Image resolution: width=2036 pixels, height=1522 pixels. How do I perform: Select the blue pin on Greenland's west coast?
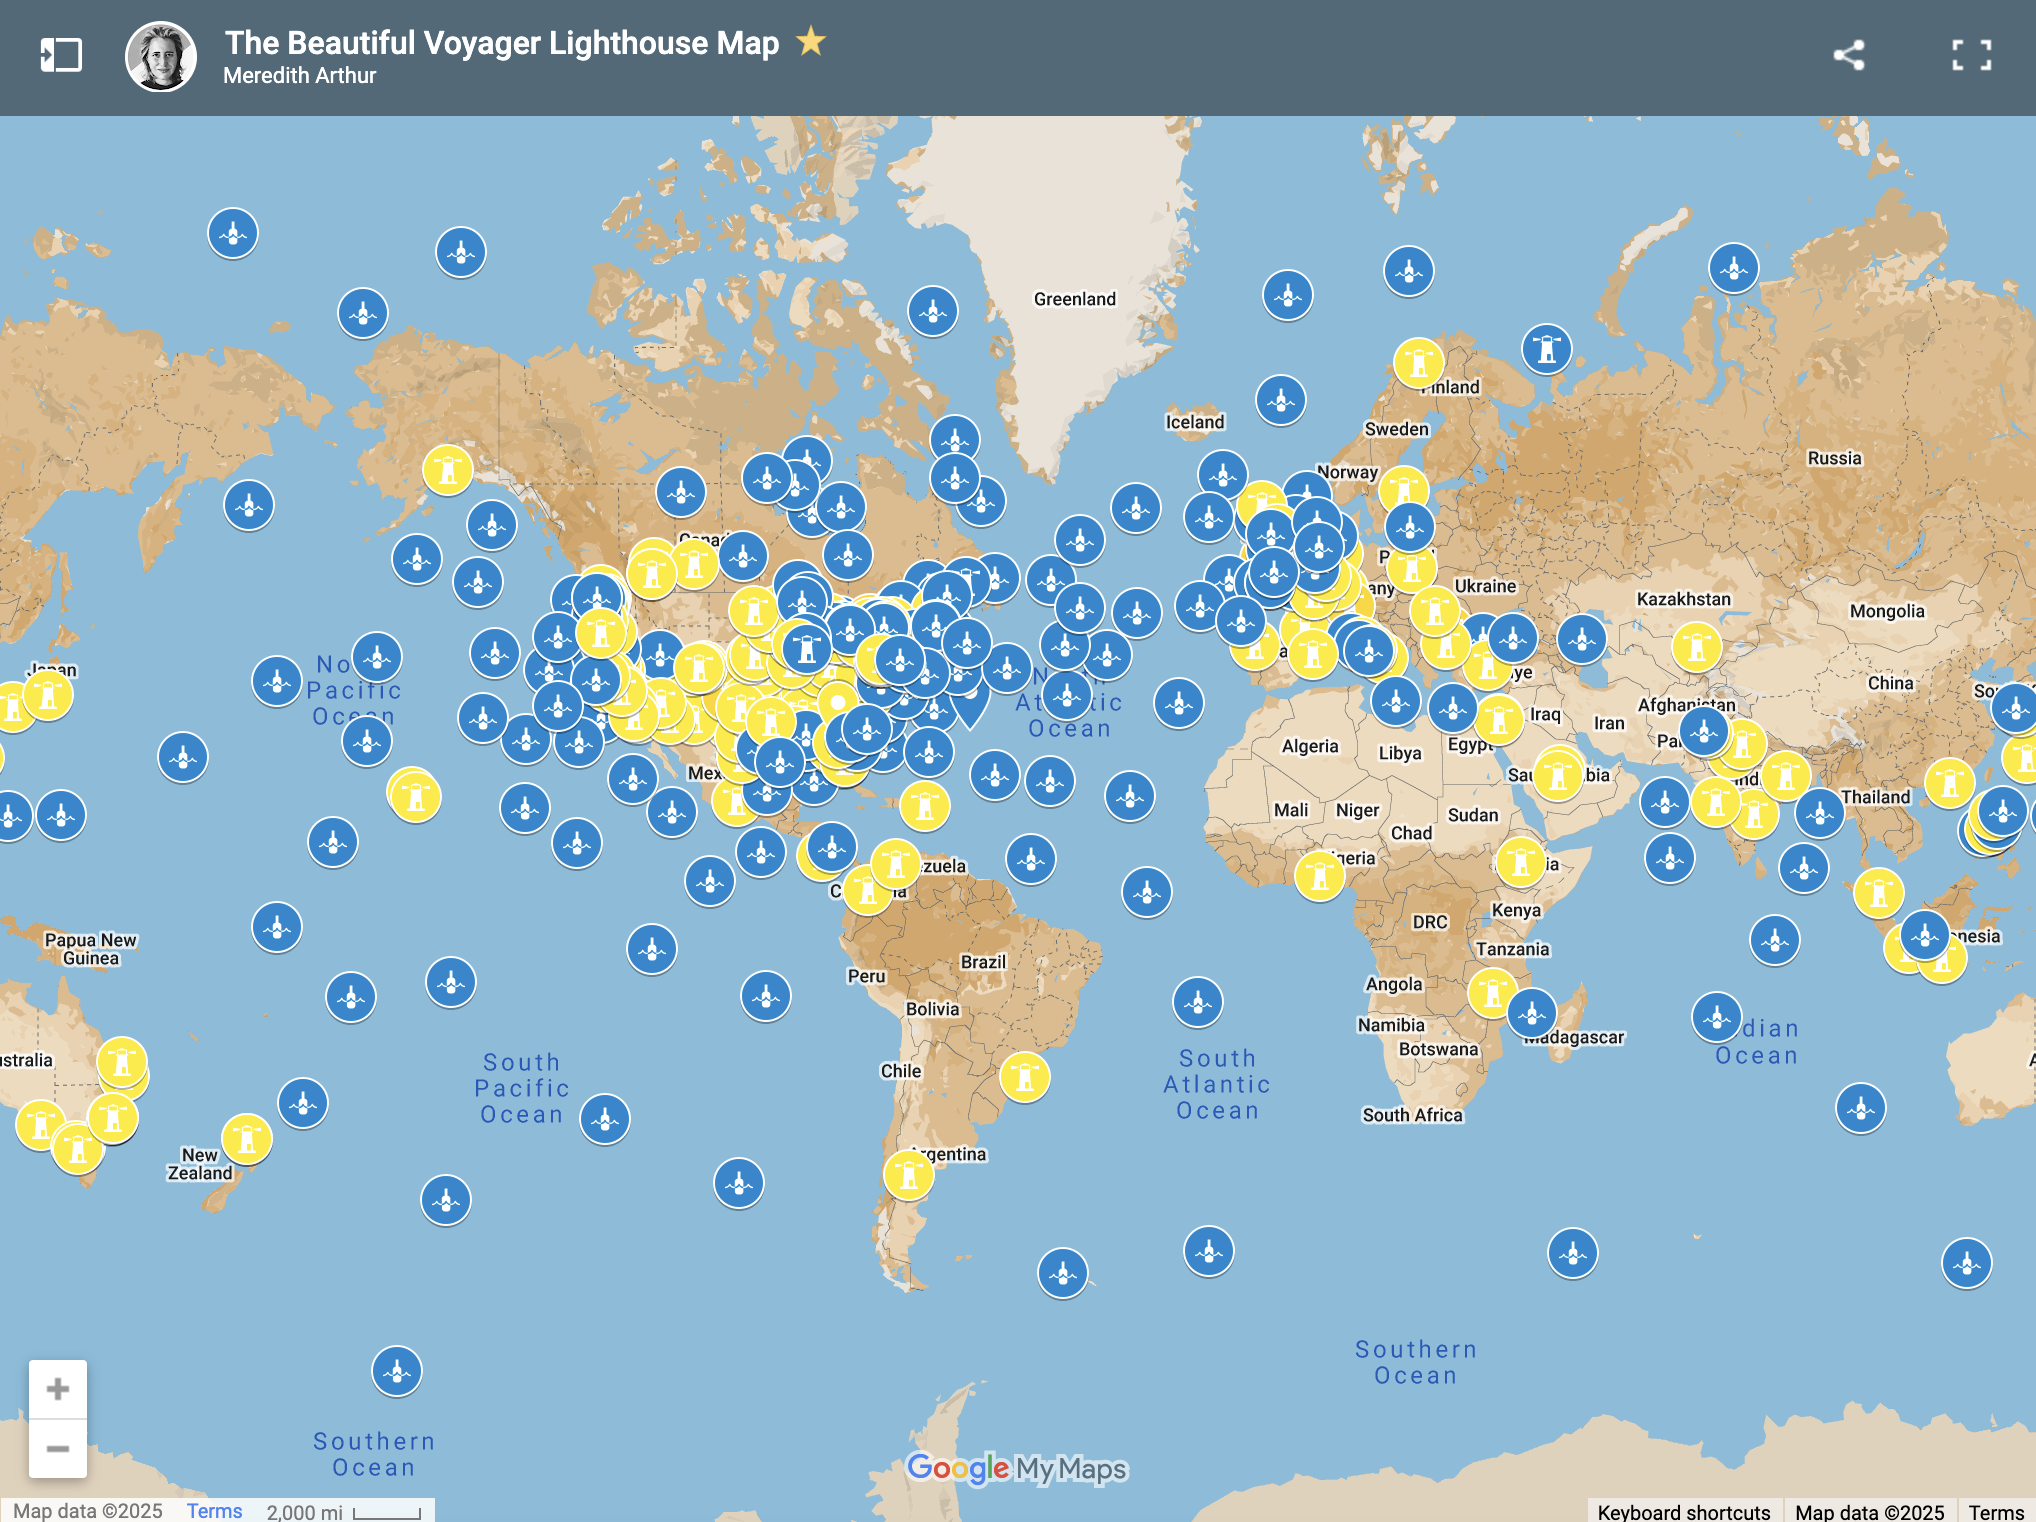click(x=932, y=311)
